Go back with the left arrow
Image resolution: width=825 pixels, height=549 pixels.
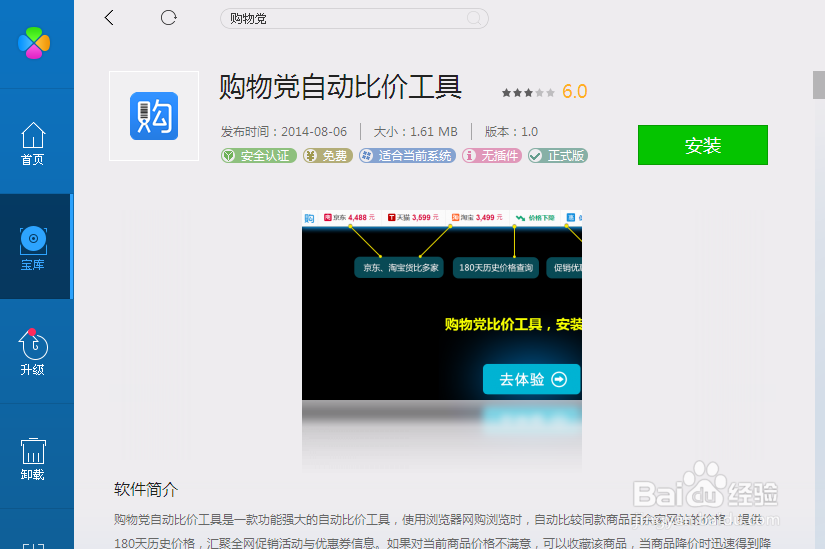tap(109, 18)
